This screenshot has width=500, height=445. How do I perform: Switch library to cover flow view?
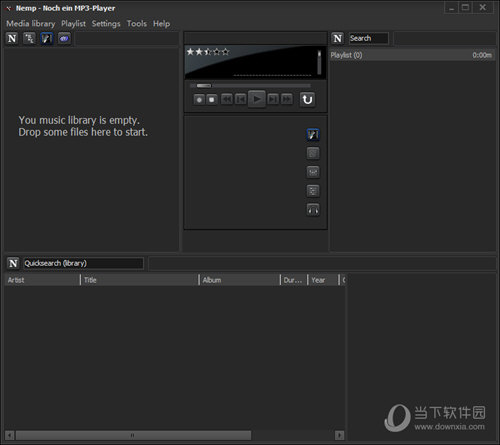pyautogui.click(x=47, y=39)
